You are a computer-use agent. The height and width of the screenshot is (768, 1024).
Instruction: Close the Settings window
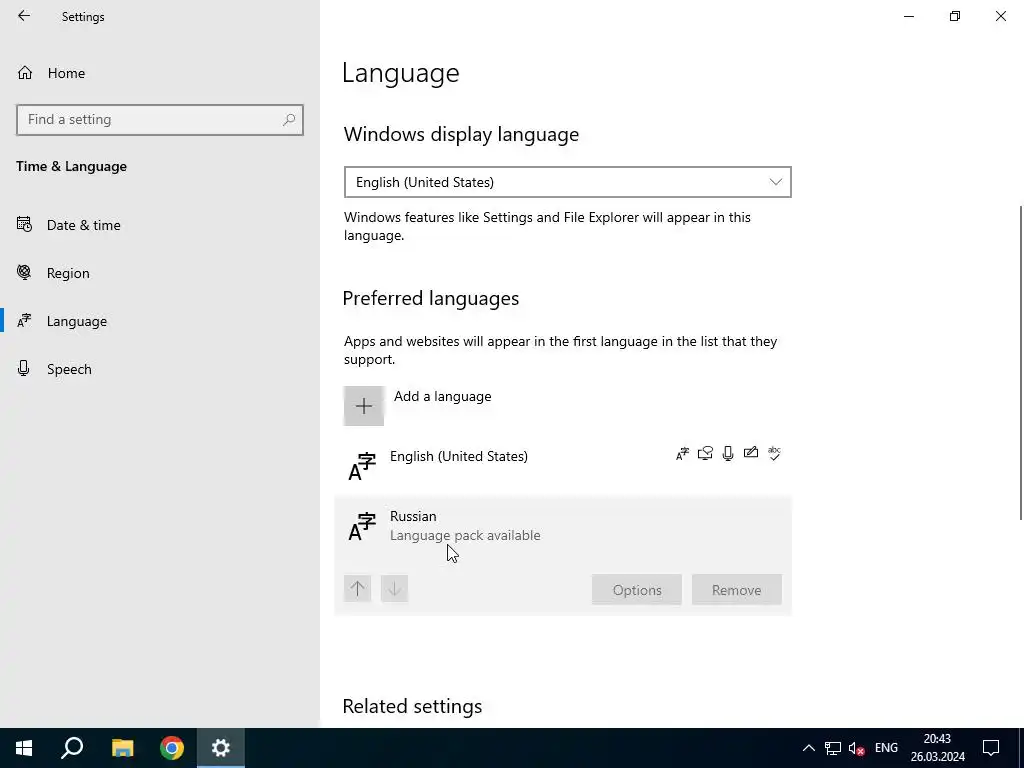1000,16
